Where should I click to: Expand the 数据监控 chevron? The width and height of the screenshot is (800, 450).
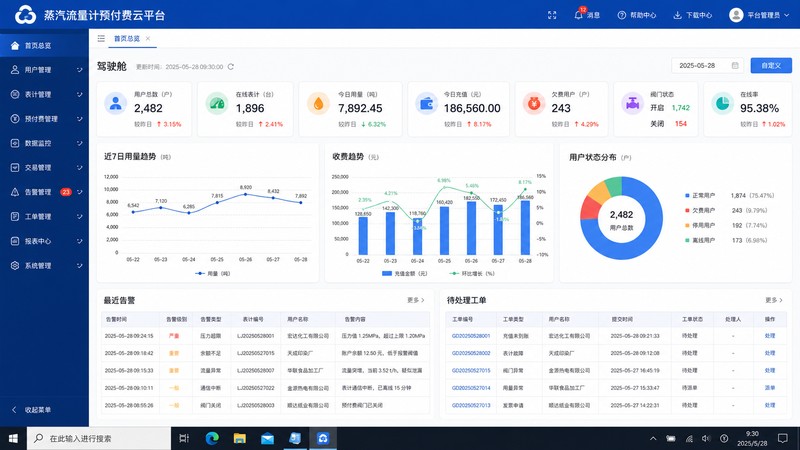(80, 143)
